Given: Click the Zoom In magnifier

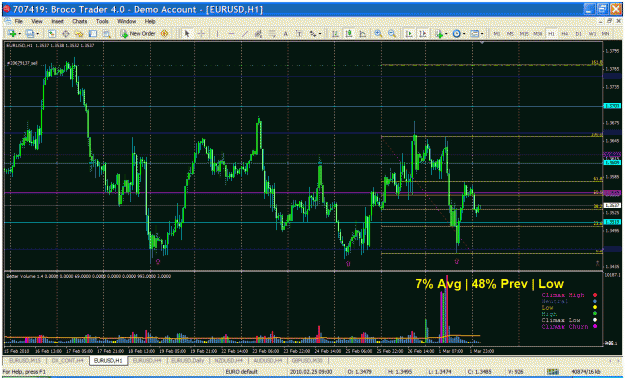Looking at the screenshot, I should (378, 34).
